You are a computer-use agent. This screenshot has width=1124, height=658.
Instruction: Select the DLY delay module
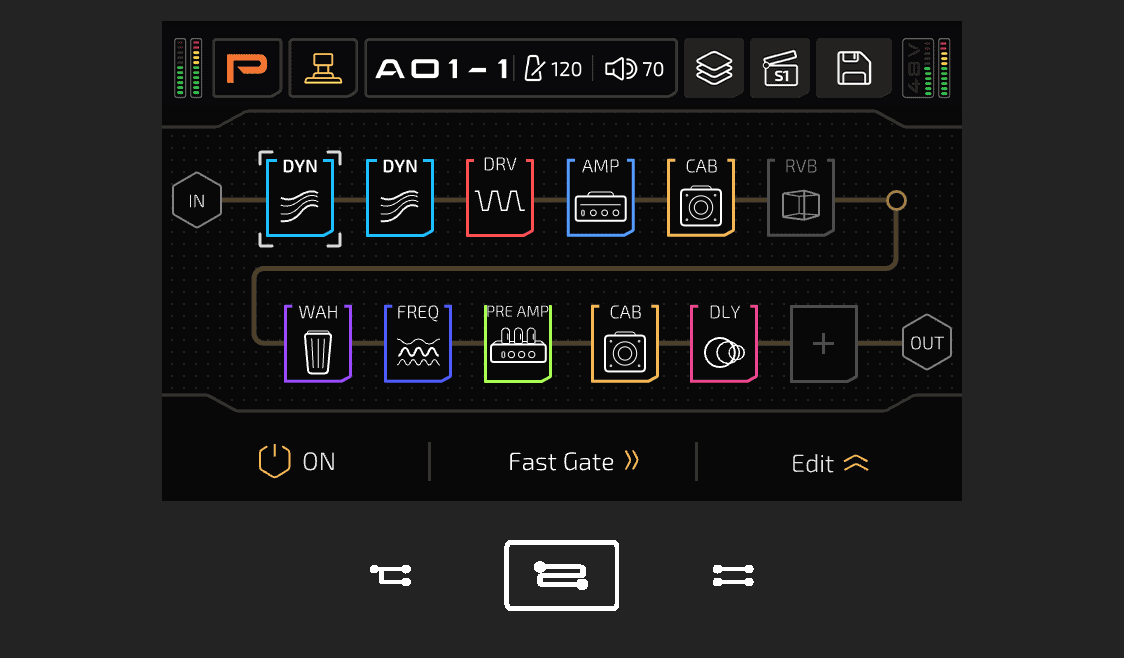tap(724, 343)
